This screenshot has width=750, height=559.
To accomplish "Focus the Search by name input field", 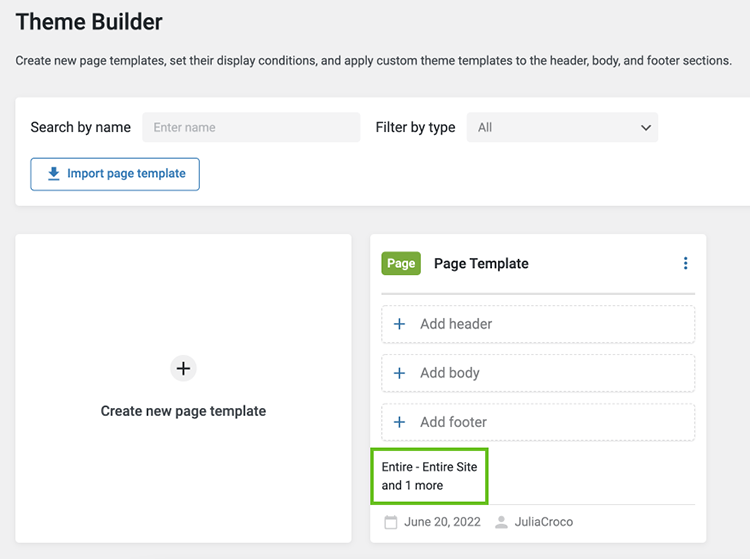I will 251,127.
